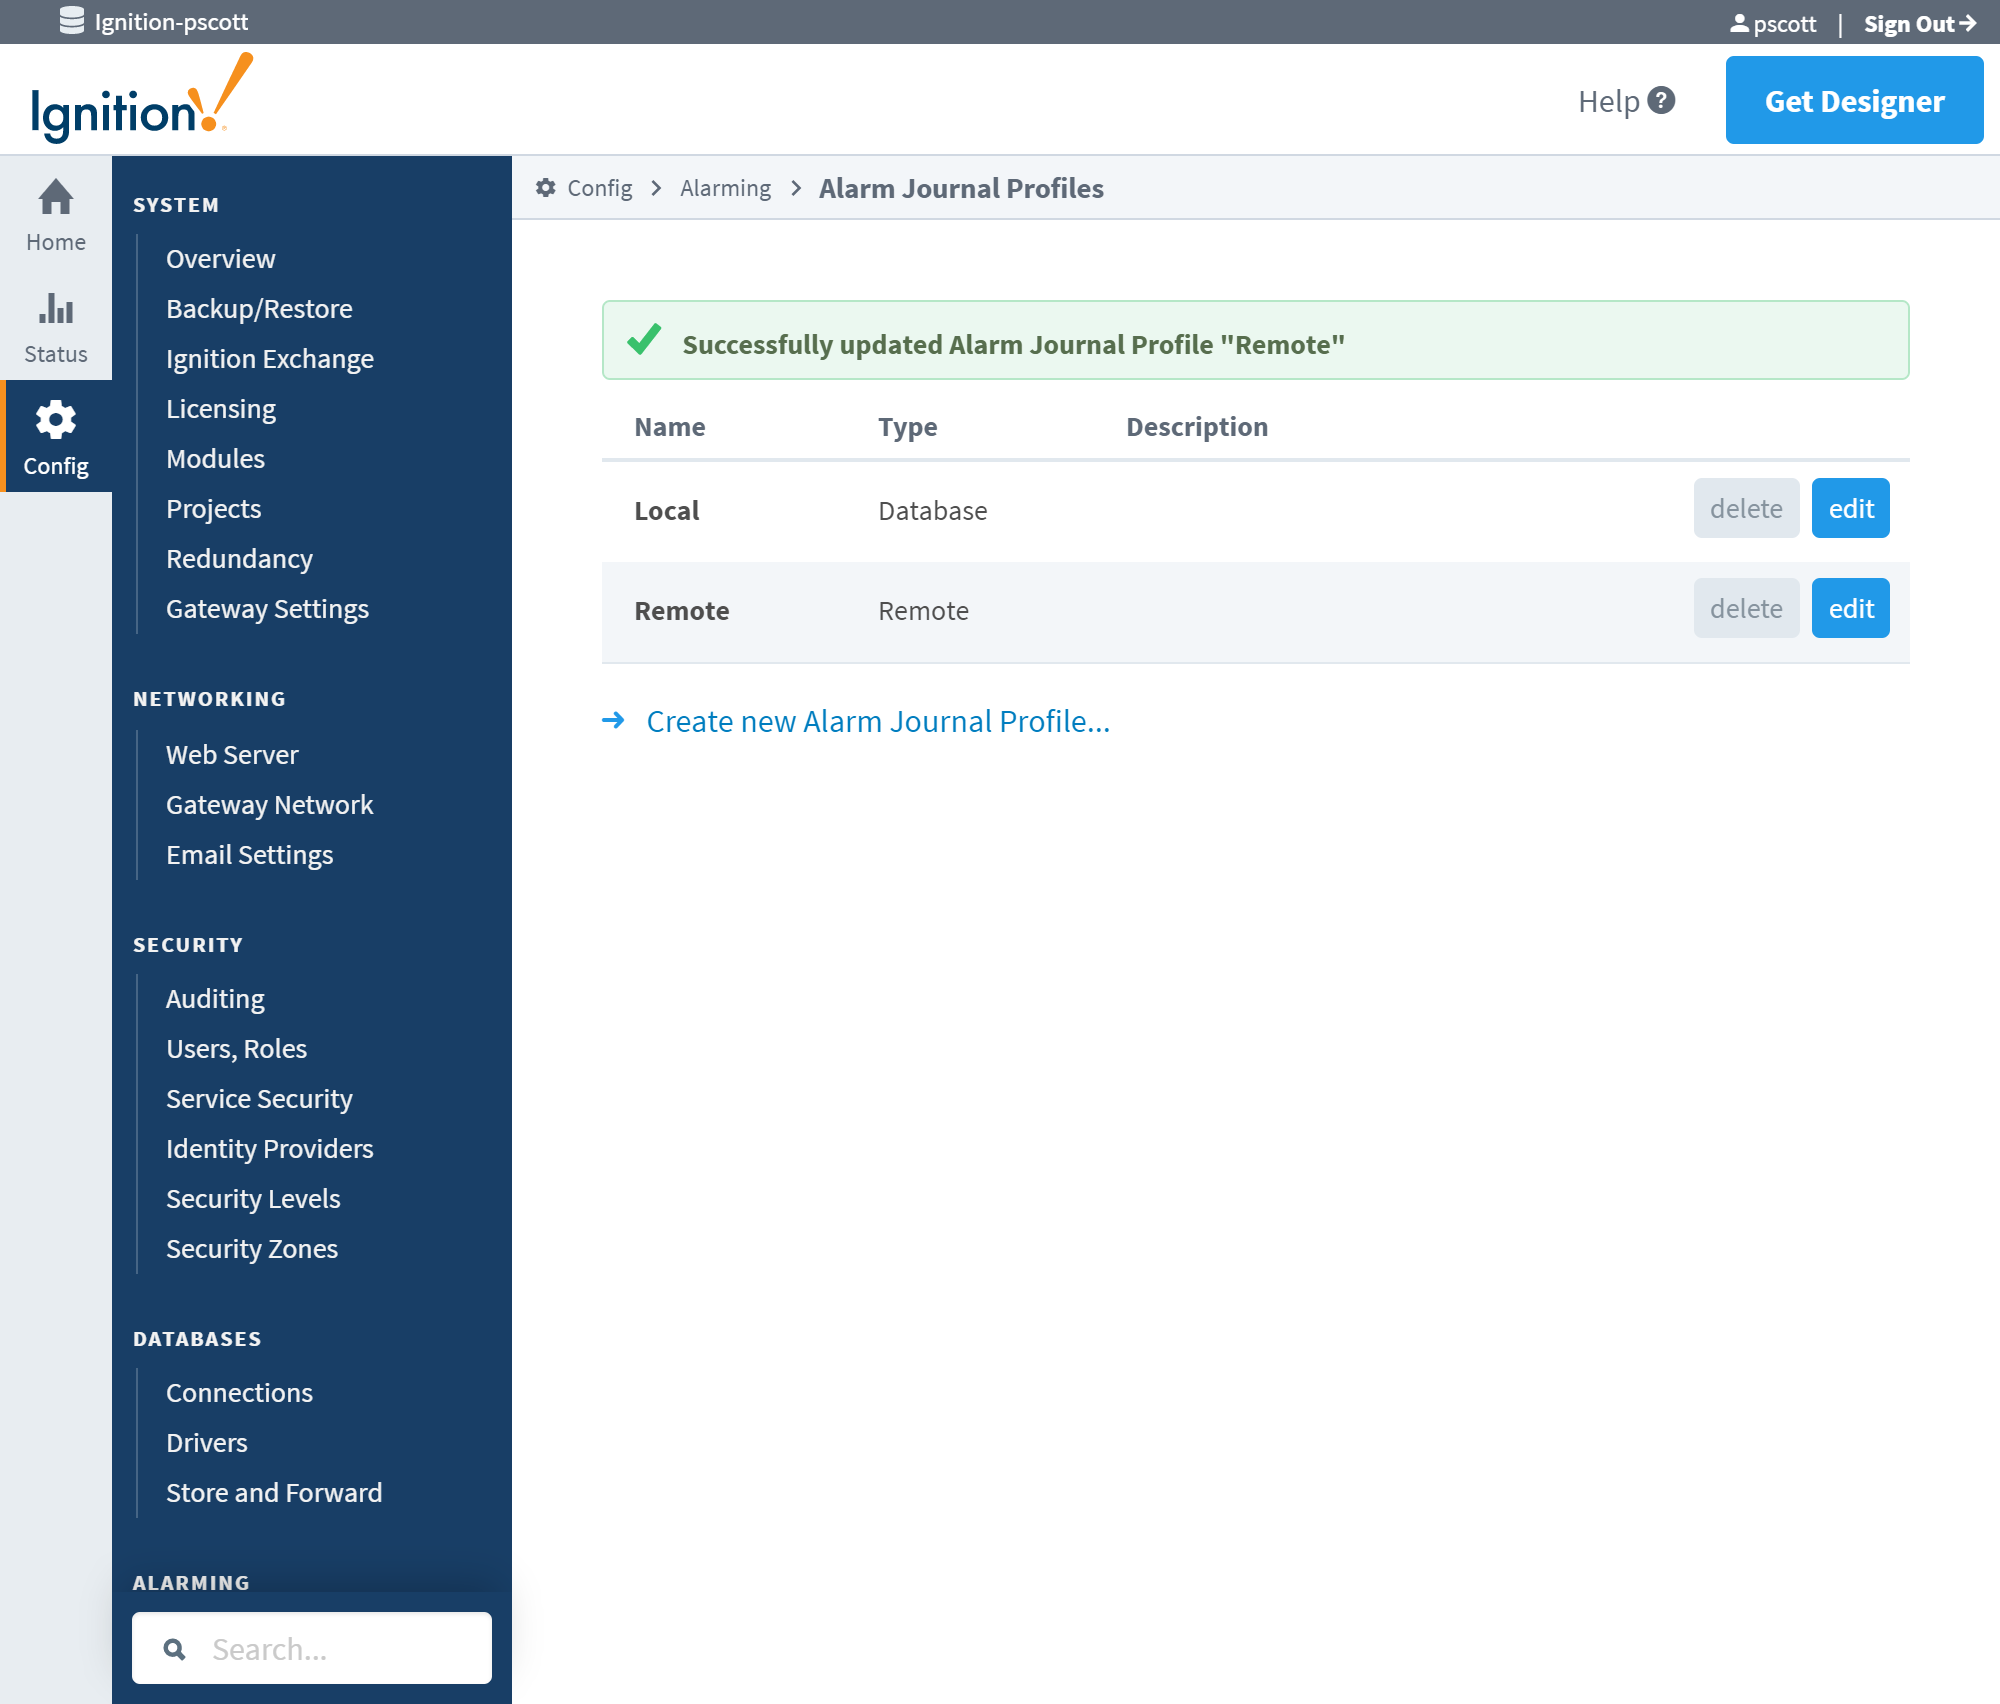Delete the Local journal profile
The width and height of the screenshot is (2000, 1704).
pyautogui.click(x=1746, y=508)
